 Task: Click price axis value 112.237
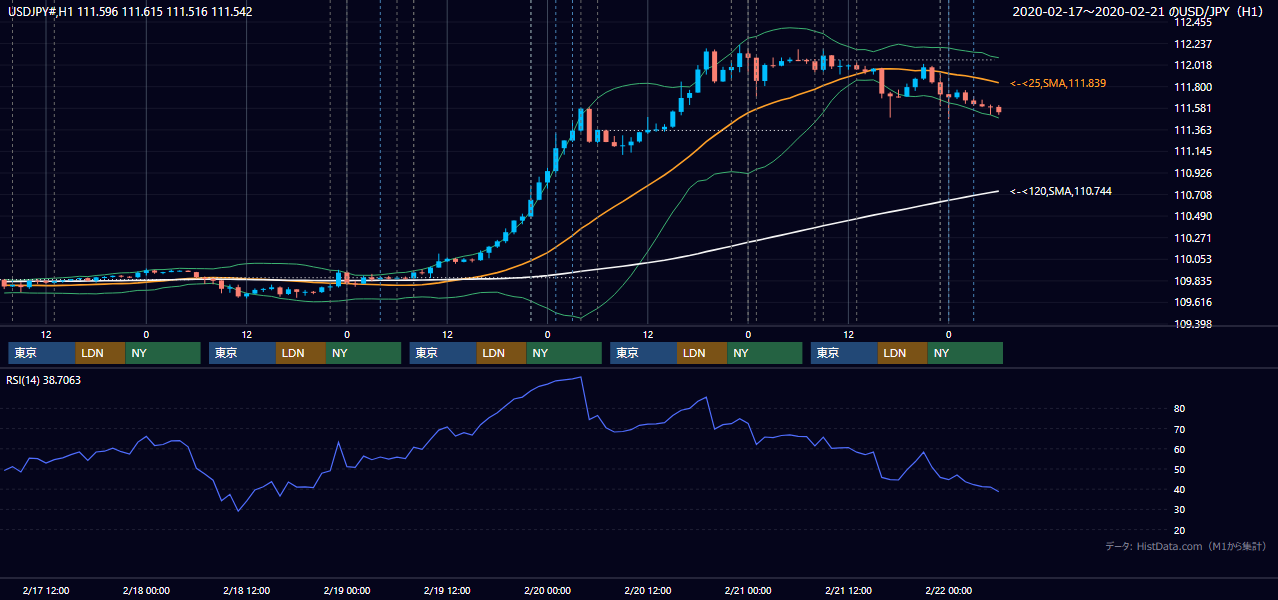pyautogui.click(x=1191, y=44)
